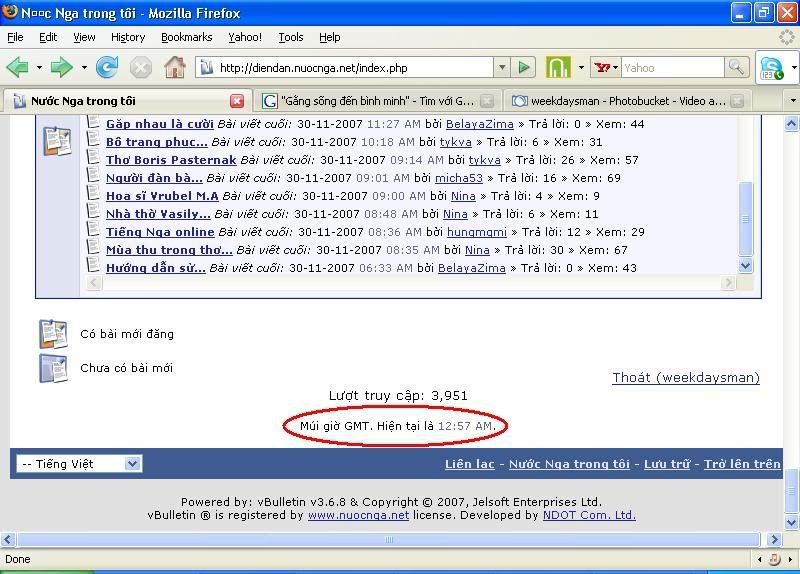Click the Trở lên trên footer link
The height and width of the screenshot is (574, 800).
pos(741,464)
